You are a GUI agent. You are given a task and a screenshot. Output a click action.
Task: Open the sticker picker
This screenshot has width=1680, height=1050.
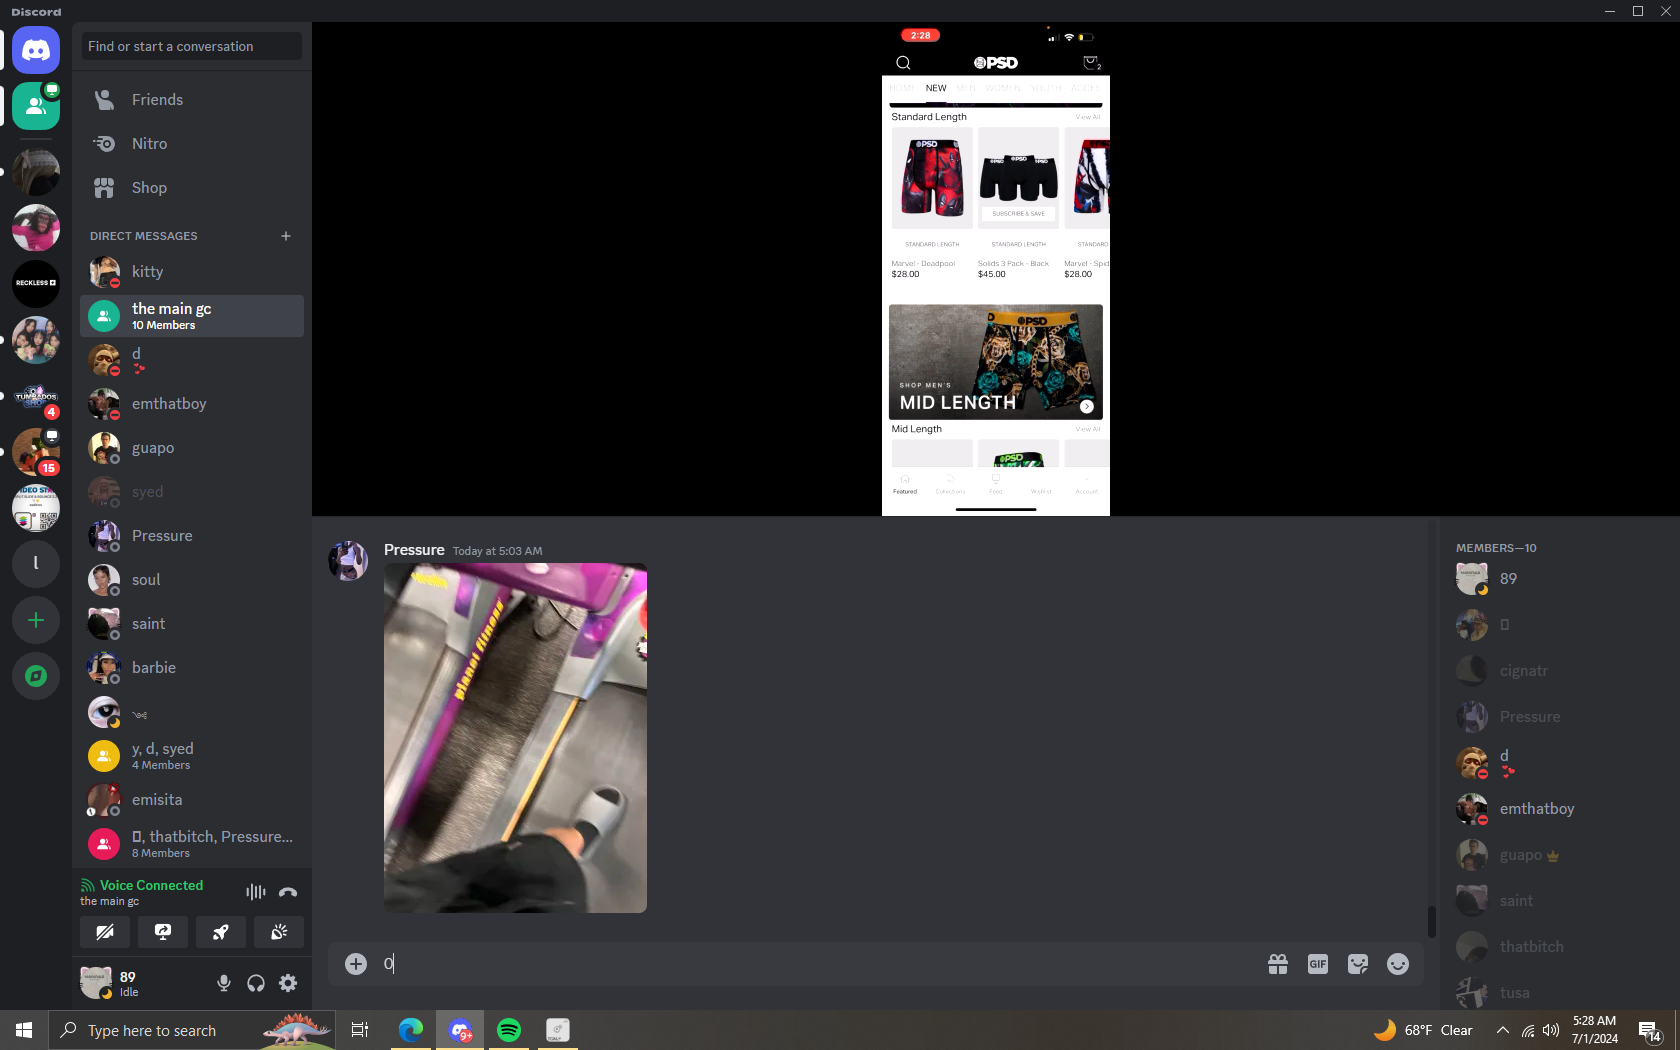click(x=1358, y=964)
